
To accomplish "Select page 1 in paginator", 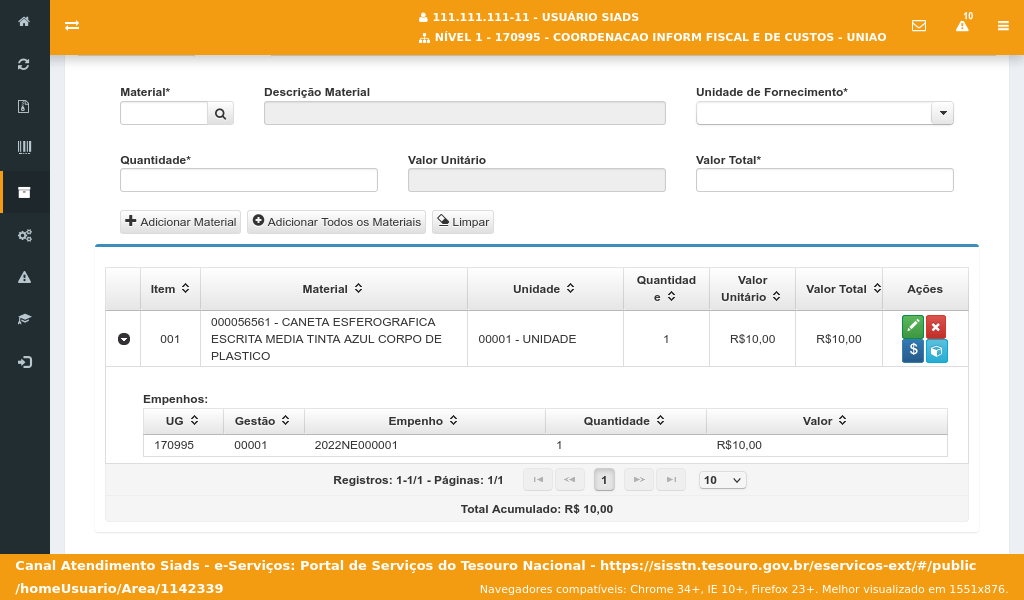I will tap(604, 480).
